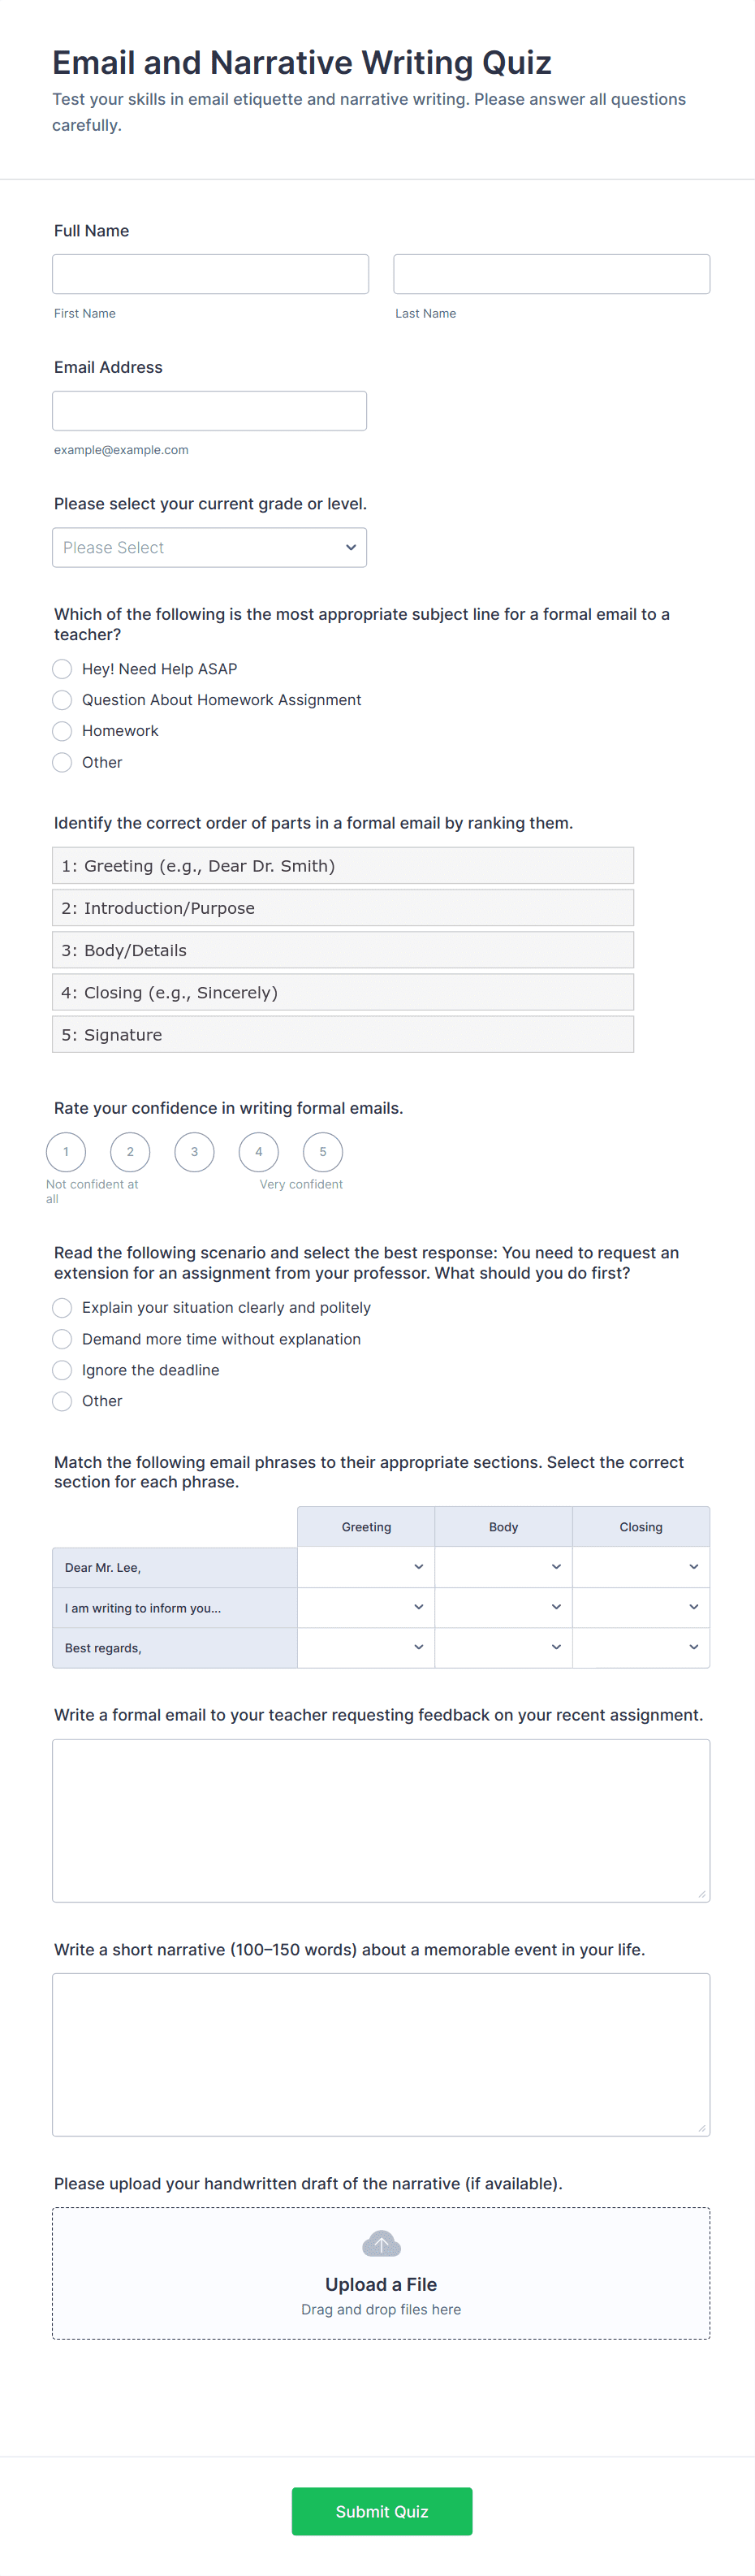755x2576 pixels.
Task: Select 'Explain your situation clearly and politely'
Action: point(62,1308)
